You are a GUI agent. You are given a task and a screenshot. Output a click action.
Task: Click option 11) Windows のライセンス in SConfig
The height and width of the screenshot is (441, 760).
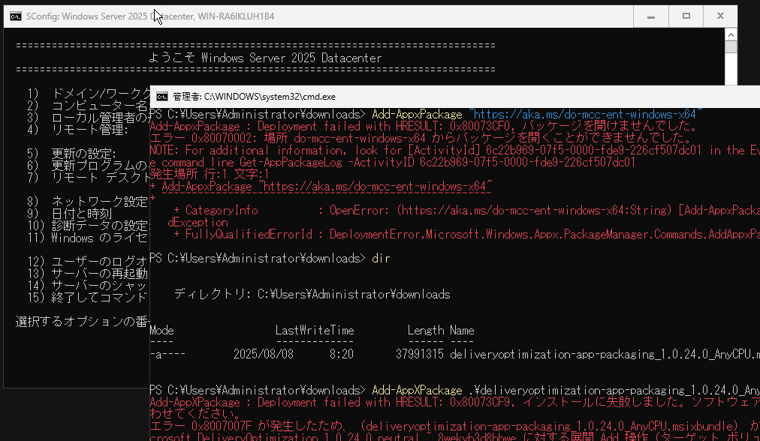coord(88,238)
